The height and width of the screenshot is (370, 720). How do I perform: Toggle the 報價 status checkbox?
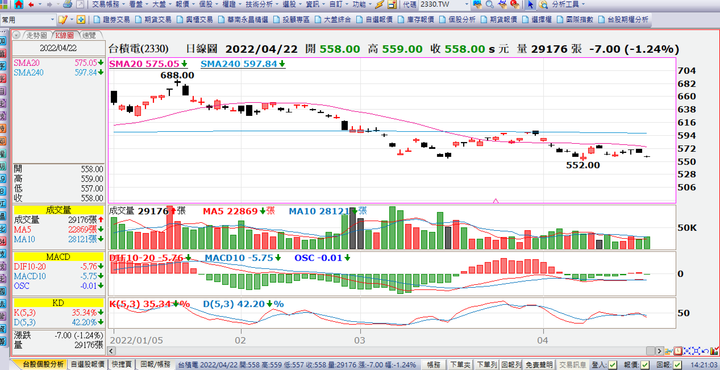click(x=645, y=365)
